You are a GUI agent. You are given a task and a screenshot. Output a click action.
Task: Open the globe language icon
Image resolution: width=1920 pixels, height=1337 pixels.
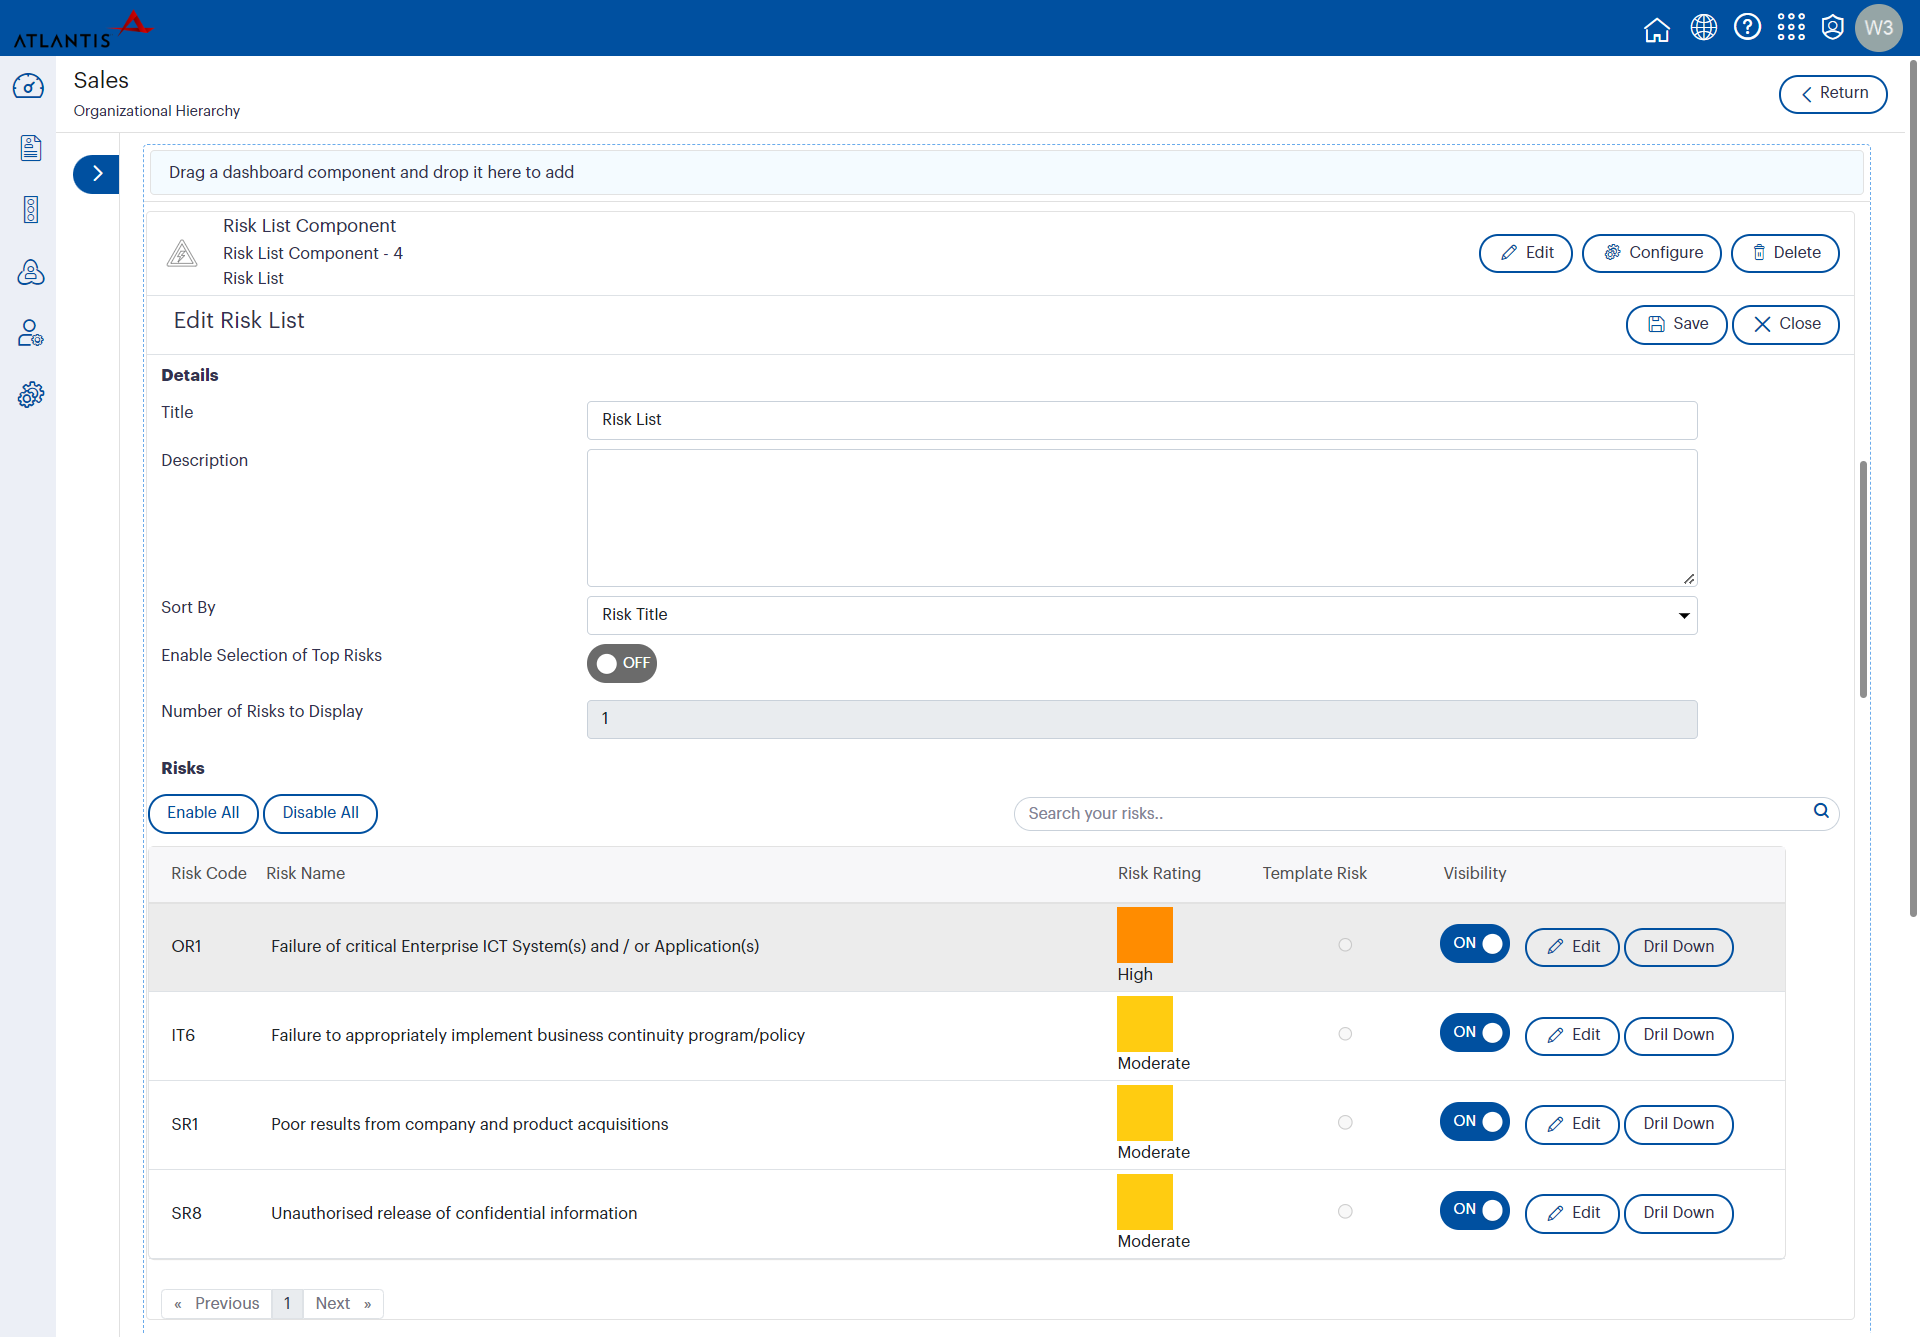pyautogui.click(x=1703, y=28)
